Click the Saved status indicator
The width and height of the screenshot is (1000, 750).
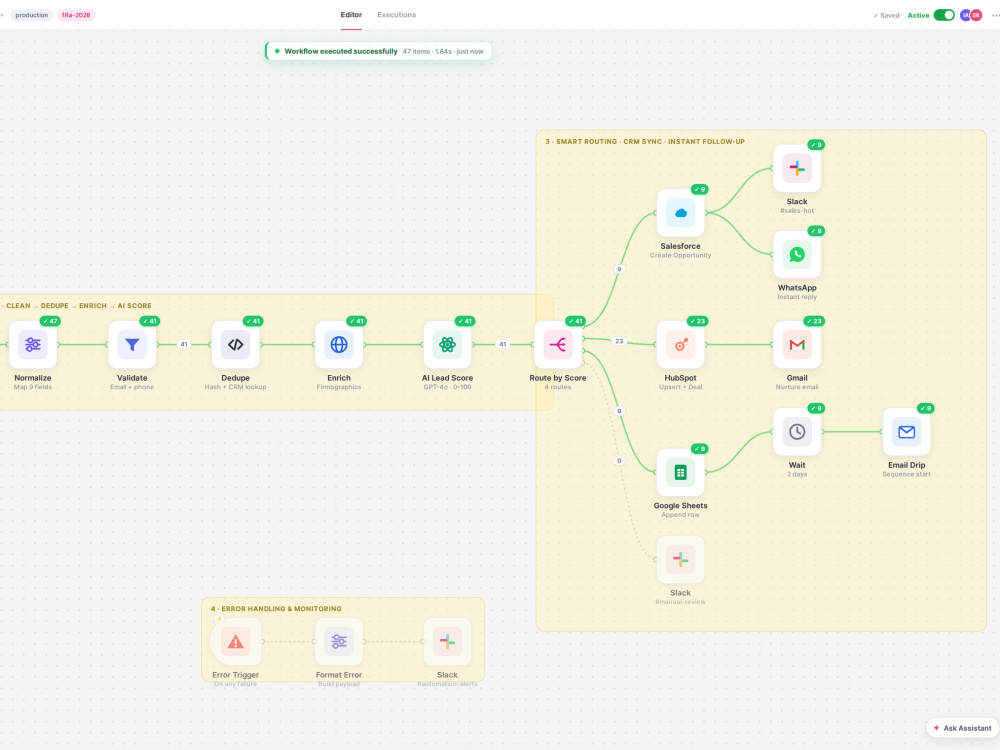pyautogui.click(x=886, y=15)
